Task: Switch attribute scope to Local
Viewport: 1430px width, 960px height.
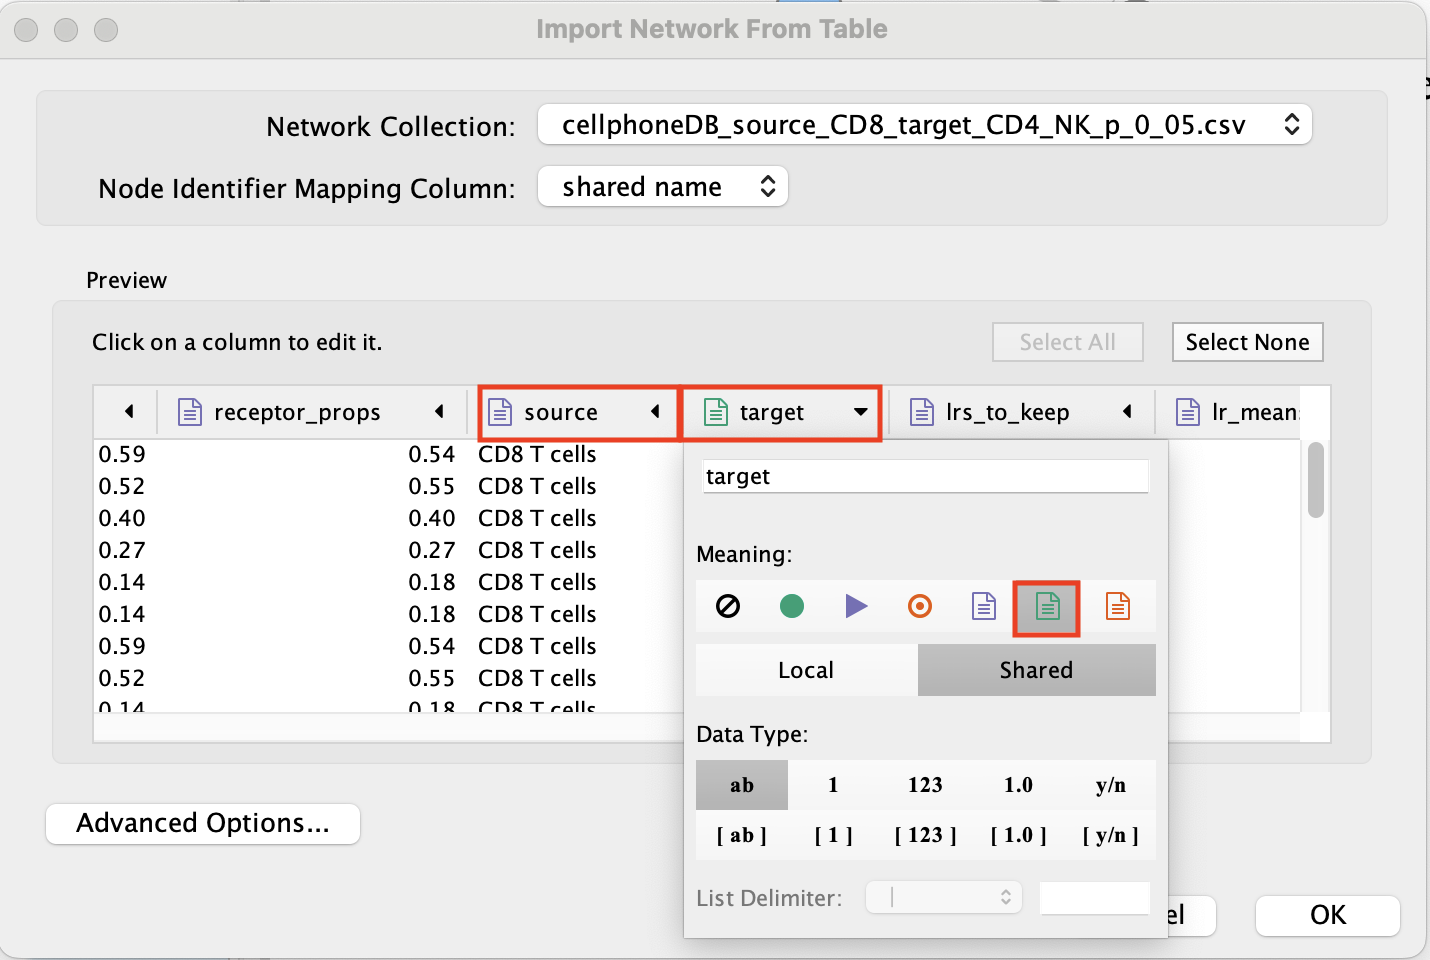Action: click(x=806, y=670)
